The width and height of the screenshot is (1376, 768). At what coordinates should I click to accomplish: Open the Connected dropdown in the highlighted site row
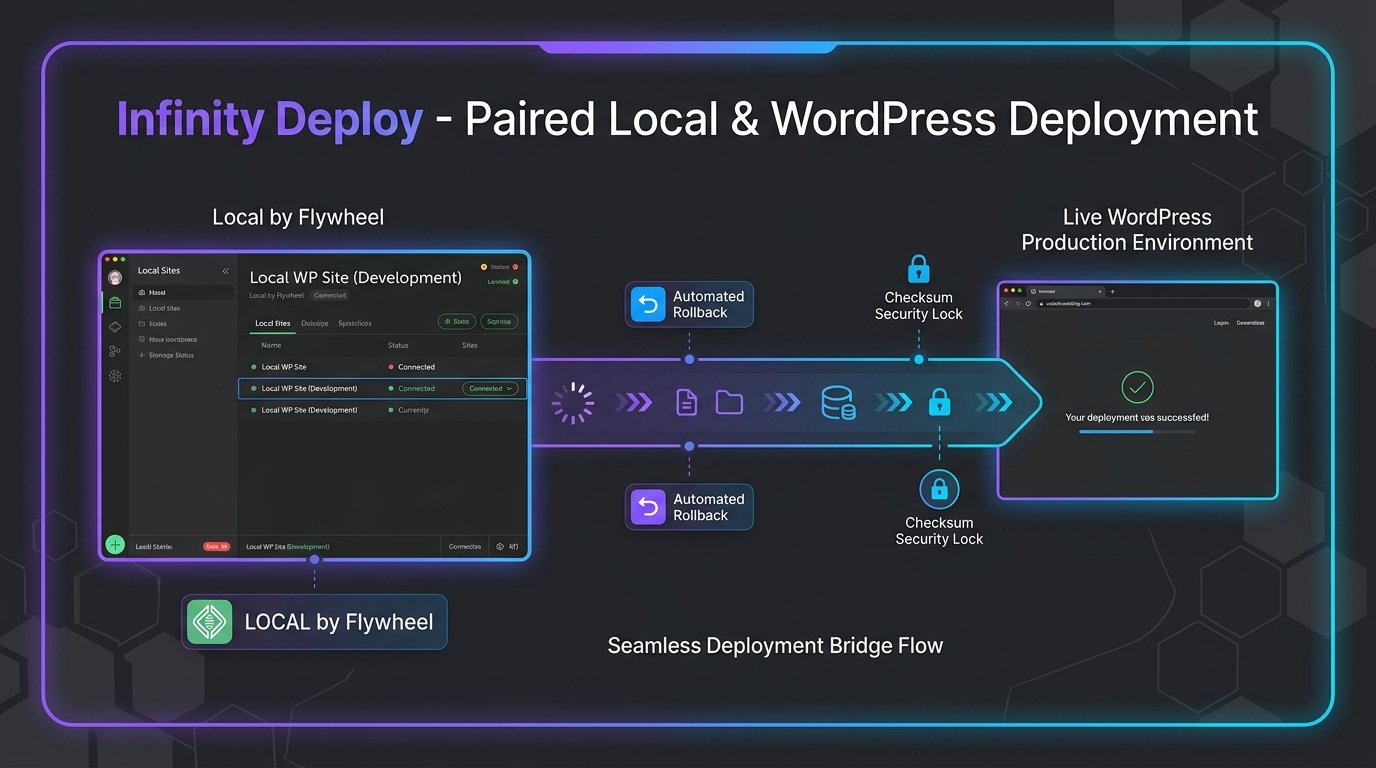pyautogui.click(x=490, y=388)
